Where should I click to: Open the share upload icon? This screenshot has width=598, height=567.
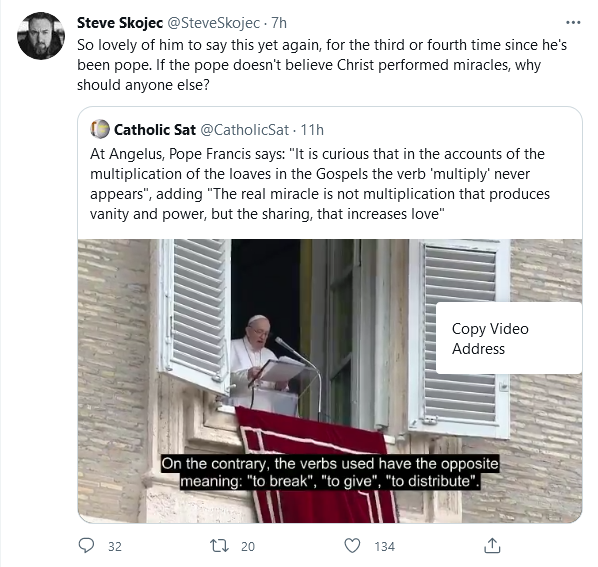[x=492, y=545]
